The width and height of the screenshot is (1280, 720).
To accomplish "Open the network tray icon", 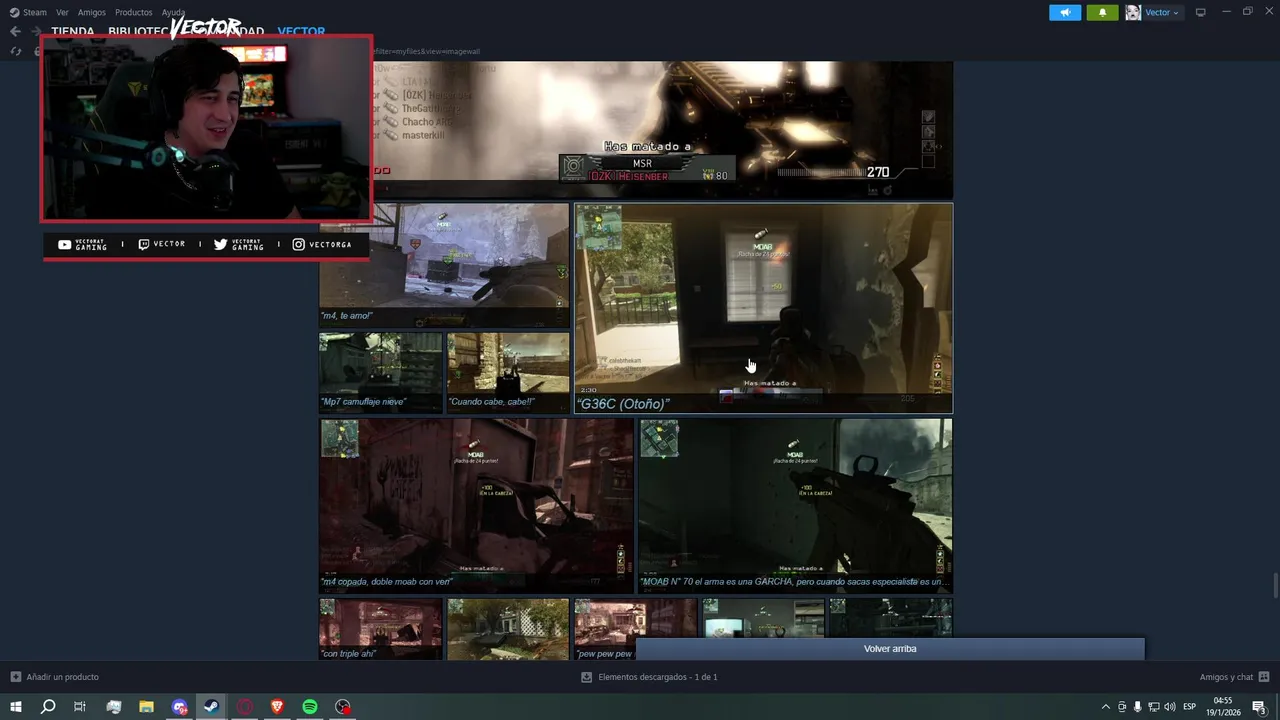I will 1153,707.
